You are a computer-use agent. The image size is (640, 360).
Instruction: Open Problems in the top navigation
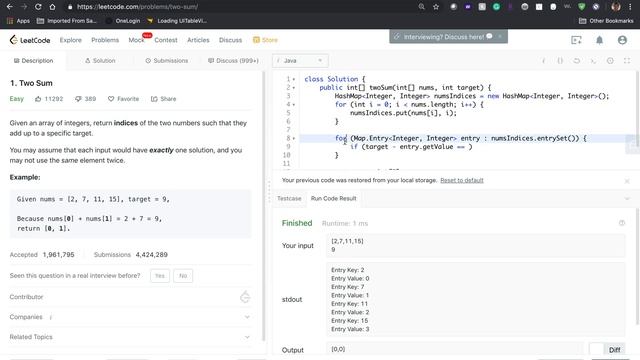[105, 40]
